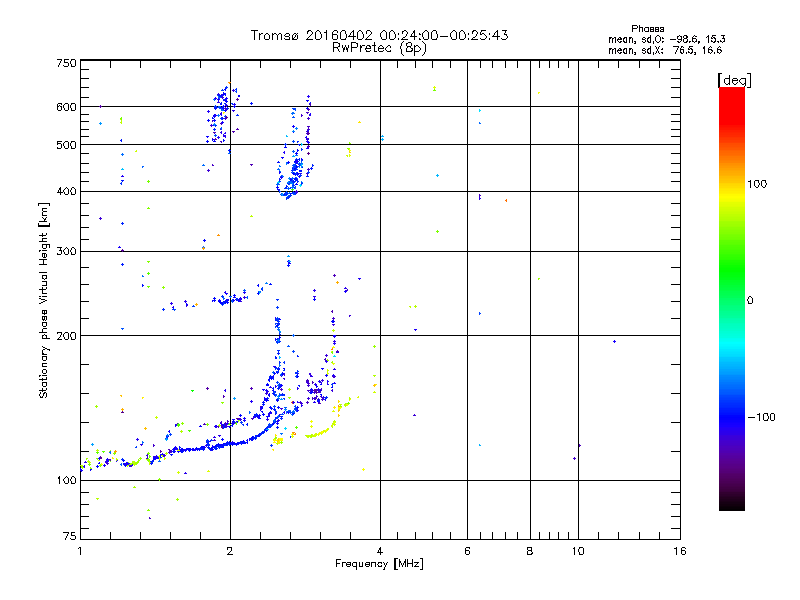Click the colorbar tick label '0'

point(750,300)
